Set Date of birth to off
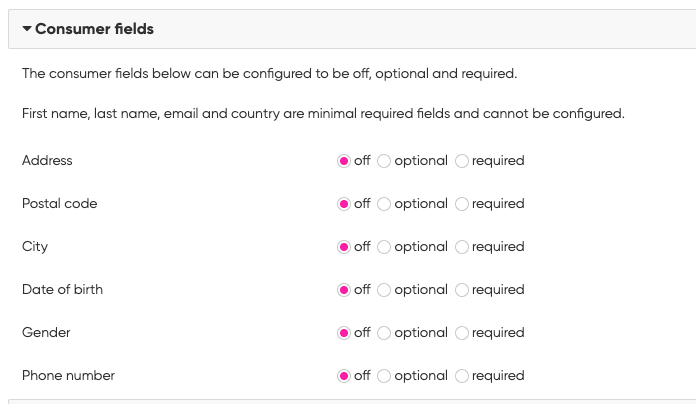Screen dimensions: 696x404 coord(344,290)
